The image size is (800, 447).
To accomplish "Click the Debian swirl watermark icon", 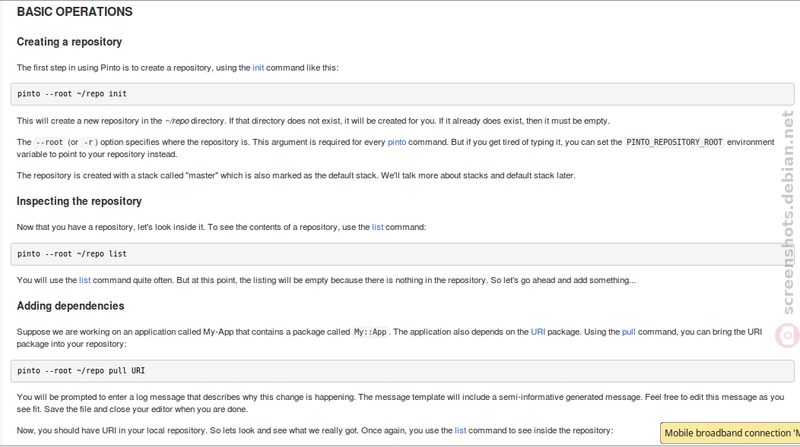I will pos(788,336).
